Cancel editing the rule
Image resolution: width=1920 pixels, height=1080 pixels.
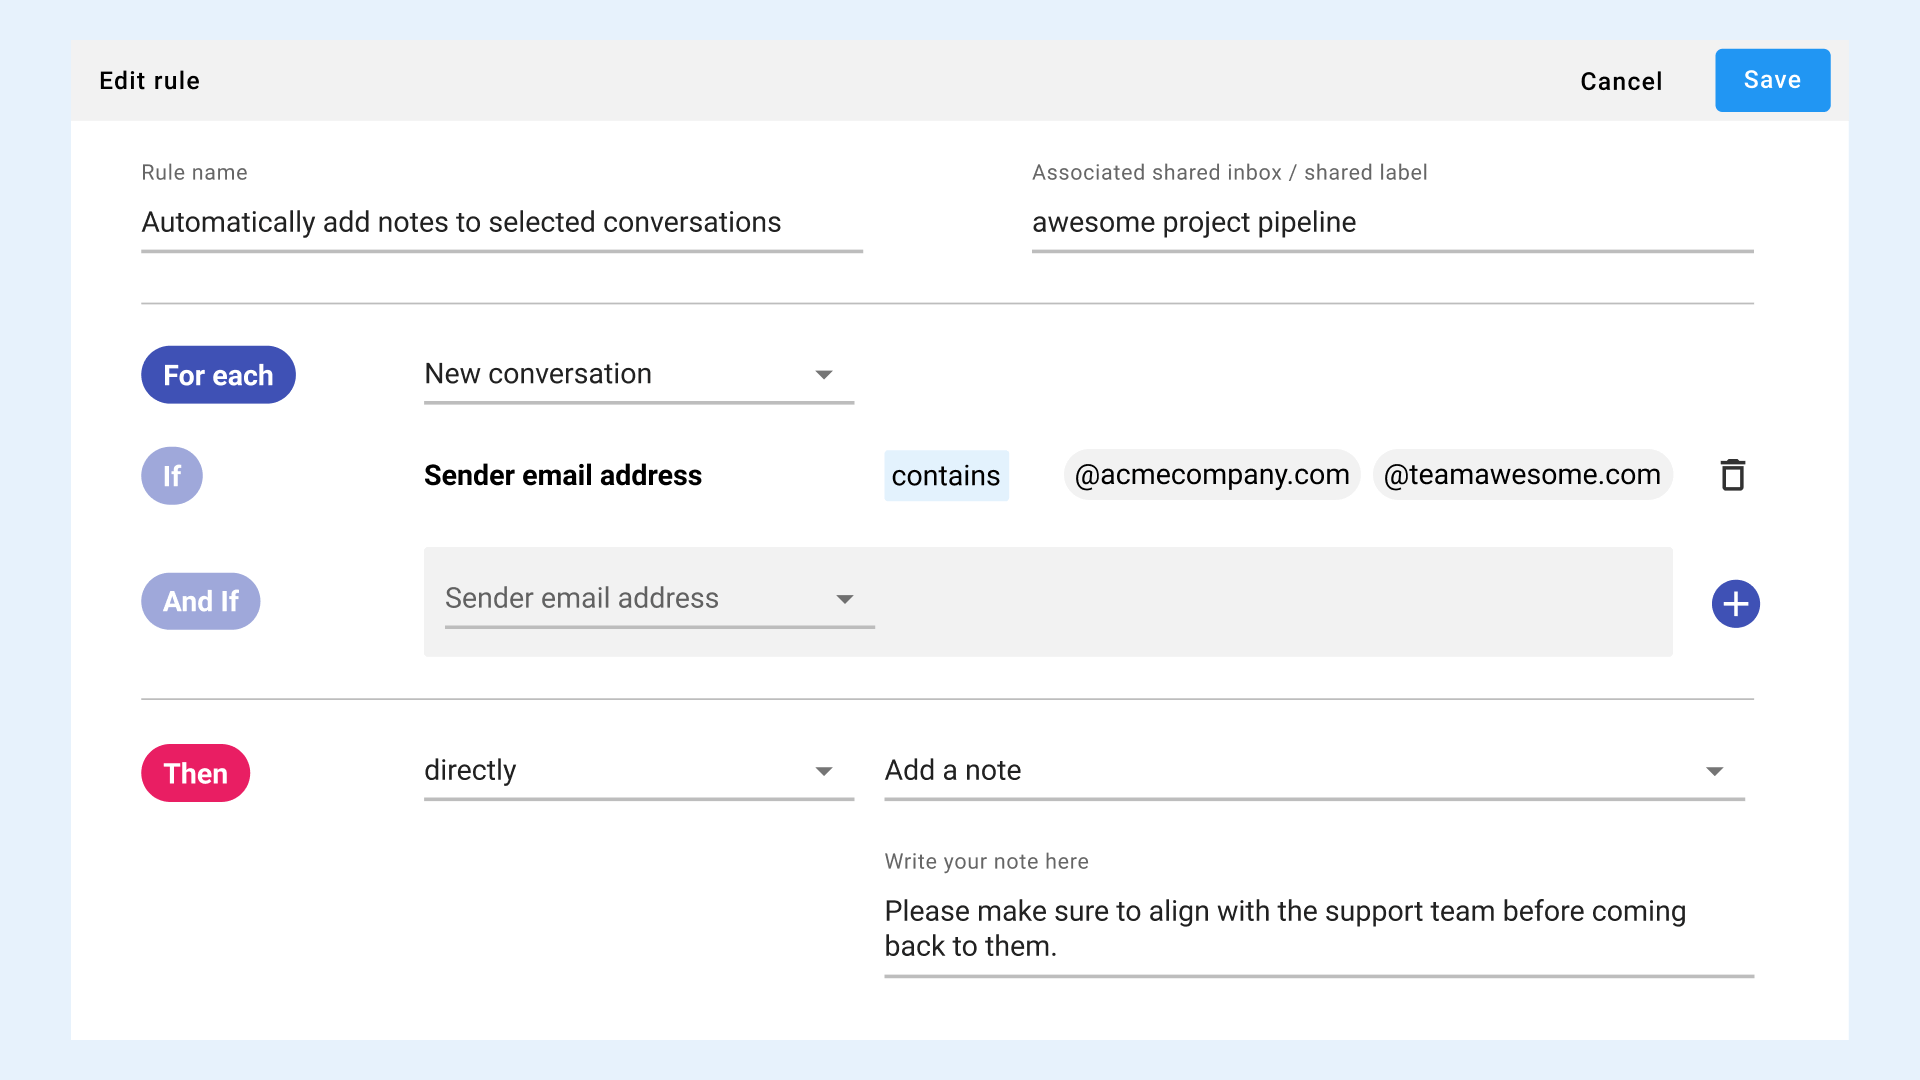tap(1620, 81)
